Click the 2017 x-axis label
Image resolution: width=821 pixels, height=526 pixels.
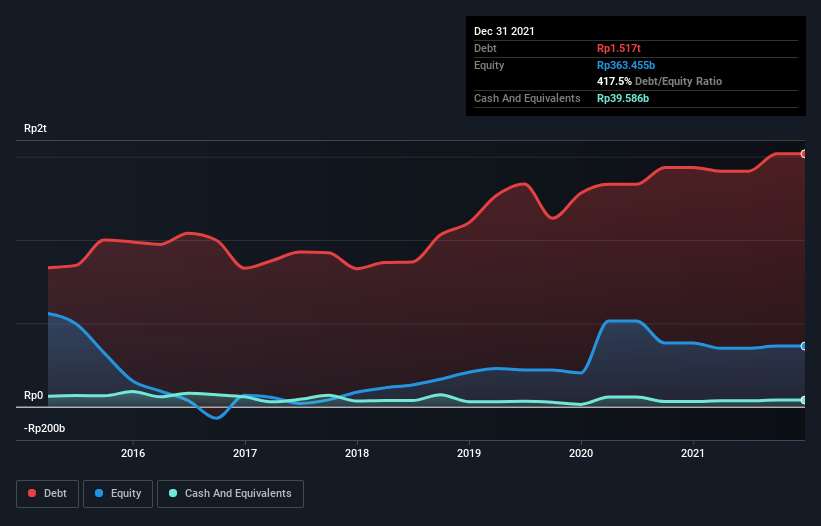coord(245,453)
